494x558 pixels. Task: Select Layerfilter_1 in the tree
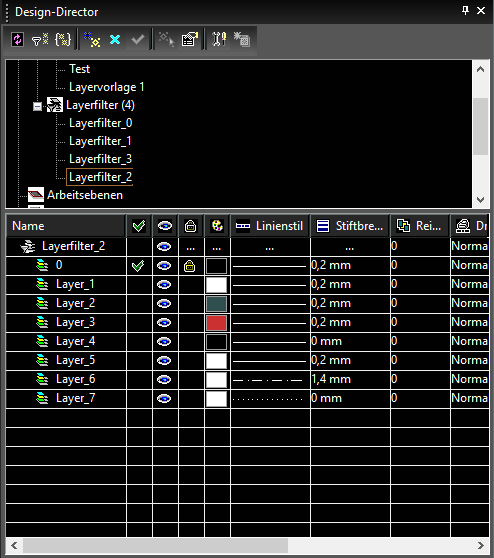pos(100,141)
